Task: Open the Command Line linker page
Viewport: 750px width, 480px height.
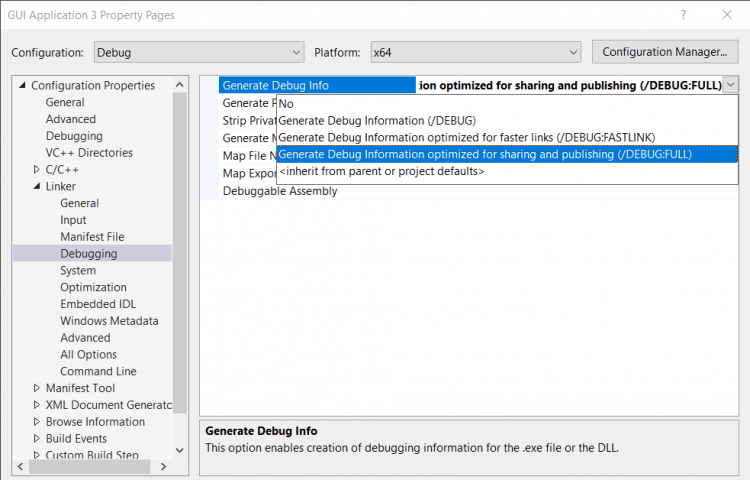Action: pyautogui.click(x=98, y=371)
